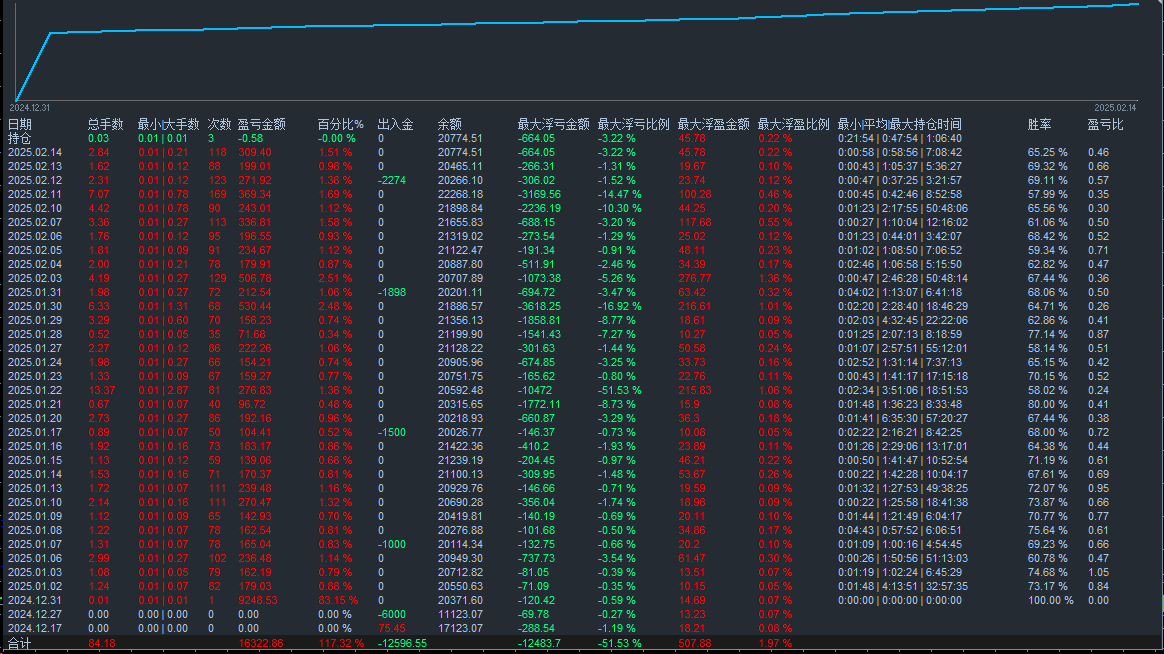The image size is (1164, 654).
Task: Click the 最大浮盈金额 column header
Action: [713, 124]
